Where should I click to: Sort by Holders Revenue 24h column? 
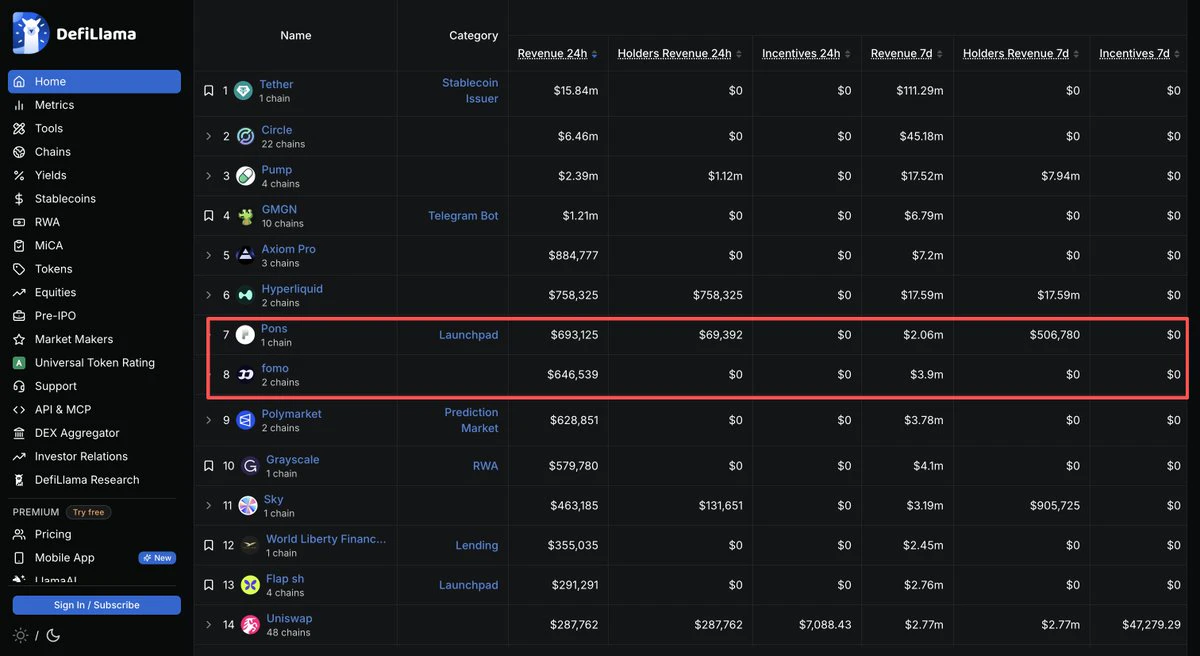pyautogui.click(x=680, y=53)
